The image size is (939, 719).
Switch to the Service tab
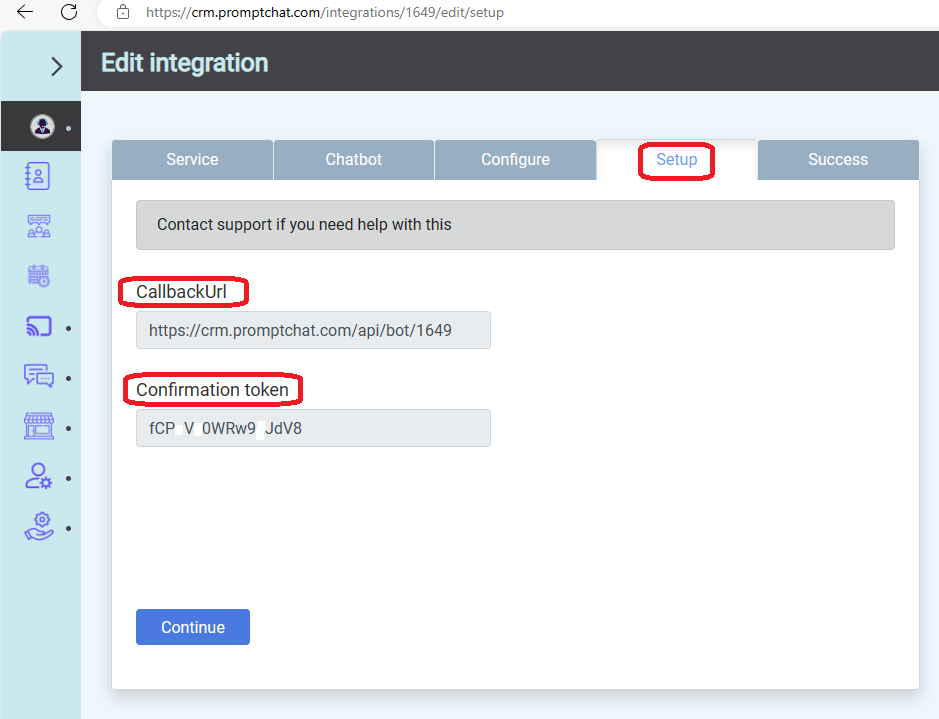192,160
